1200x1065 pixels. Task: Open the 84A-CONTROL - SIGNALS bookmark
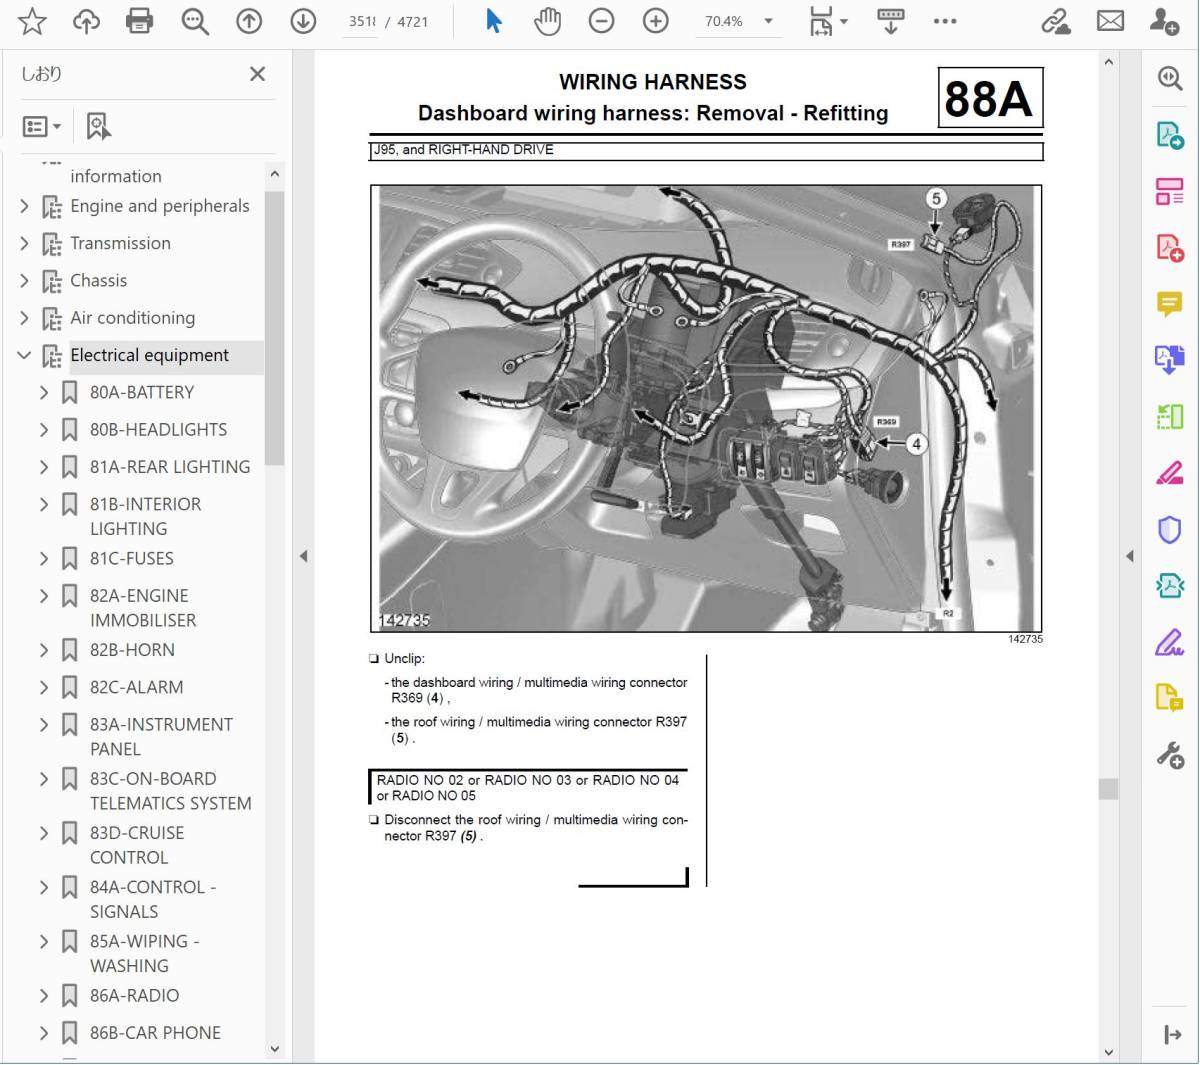click(x=153, y=899)
